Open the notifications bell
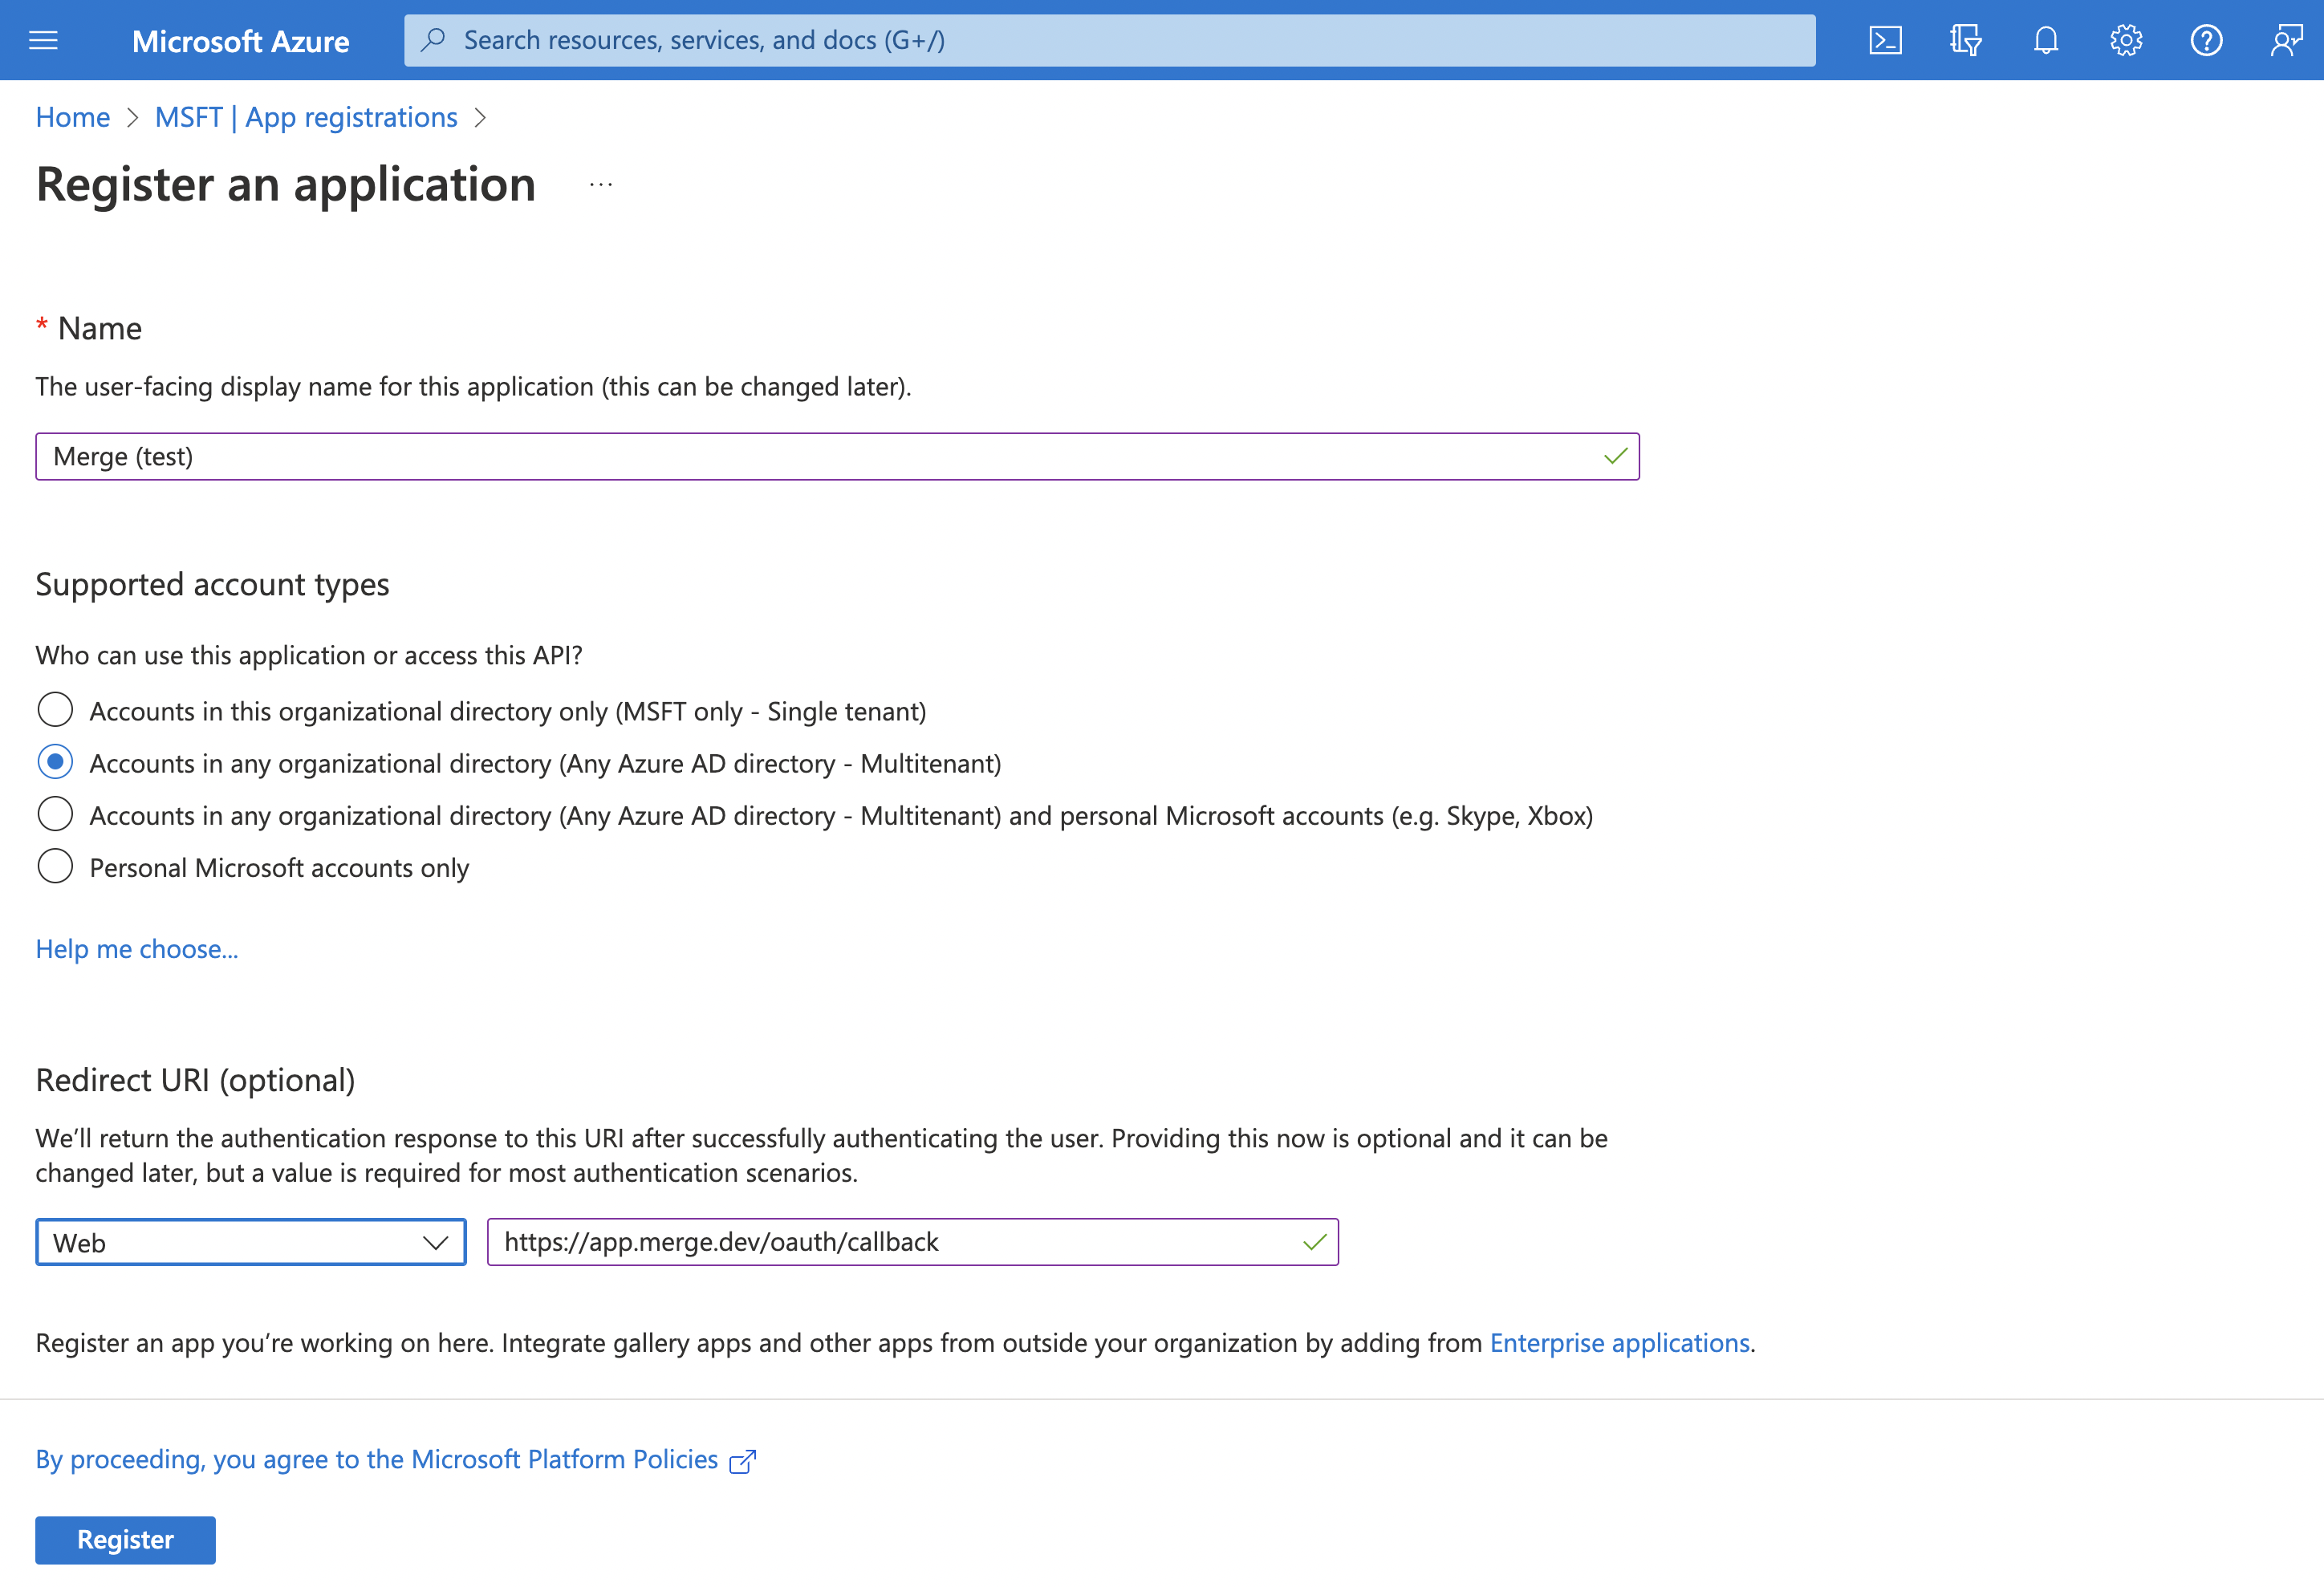The height and width of the screenshot is (1587, 2324). (x=2046, y=40)
